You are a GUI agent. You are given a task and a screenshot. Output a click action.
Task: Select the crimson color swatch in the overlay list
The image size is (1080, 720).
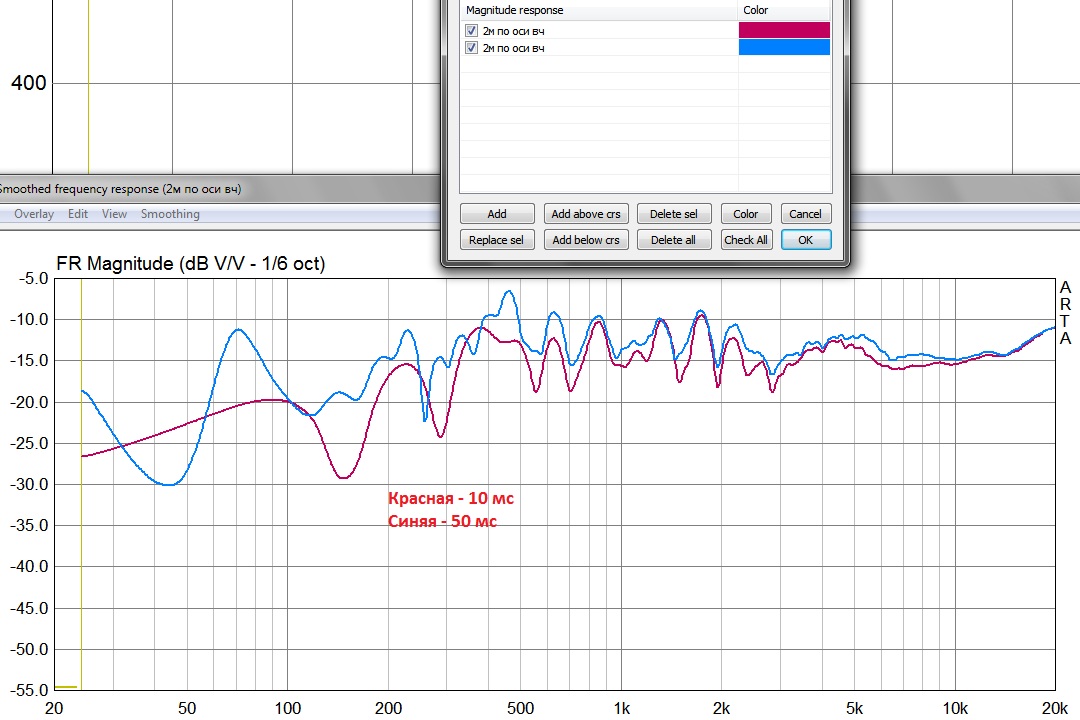click(784, 30)
